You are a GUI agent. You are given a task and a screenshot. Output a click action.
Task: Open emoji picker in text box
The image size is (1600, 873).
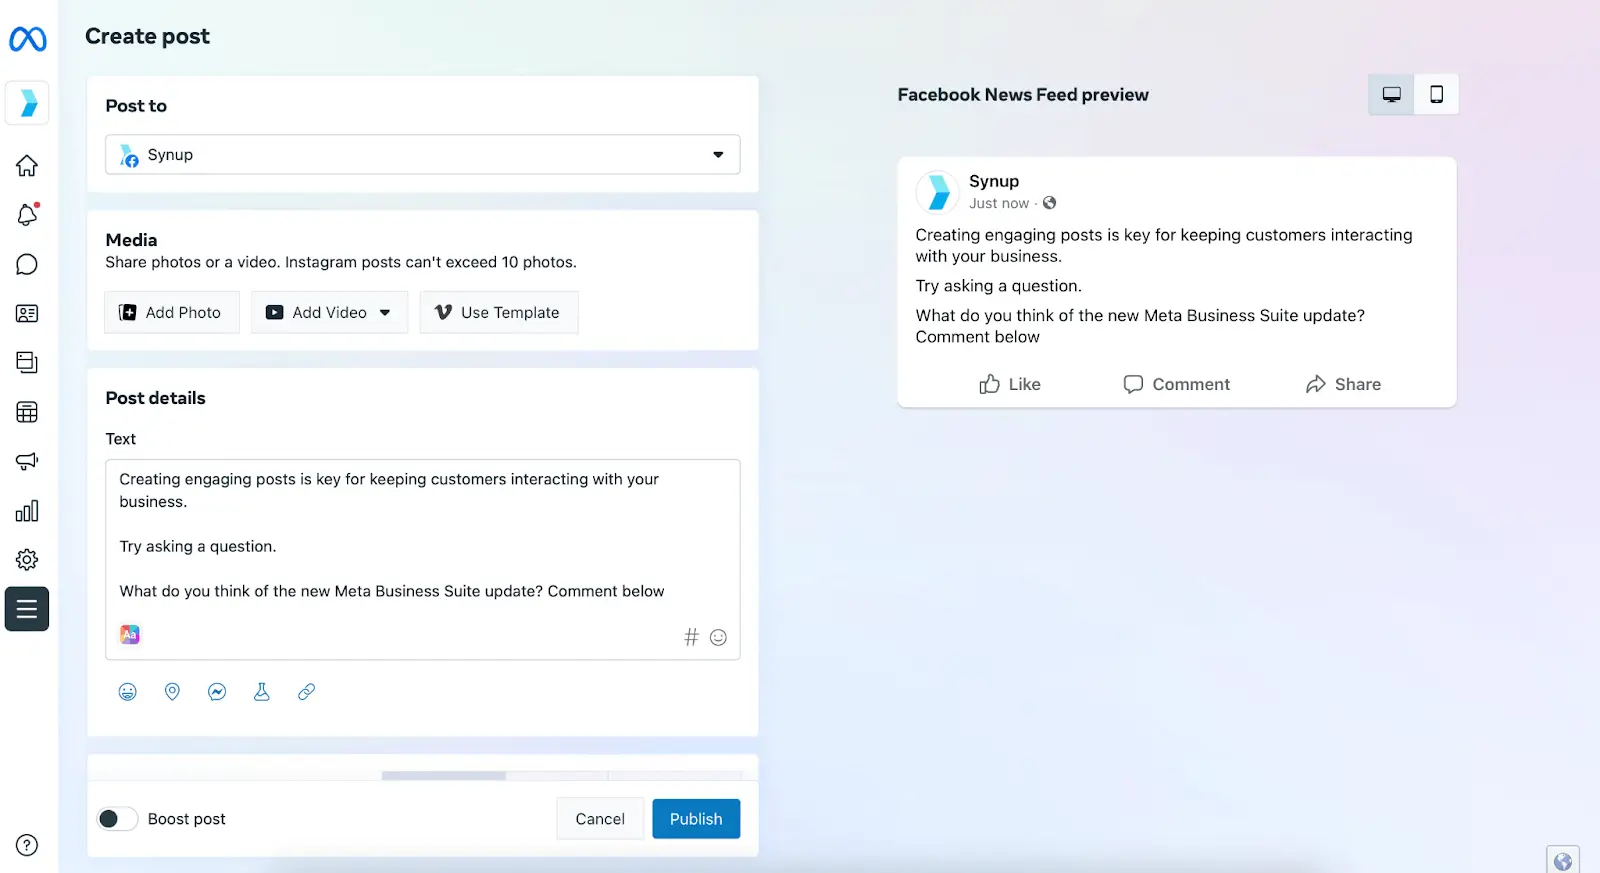point(718,637)
